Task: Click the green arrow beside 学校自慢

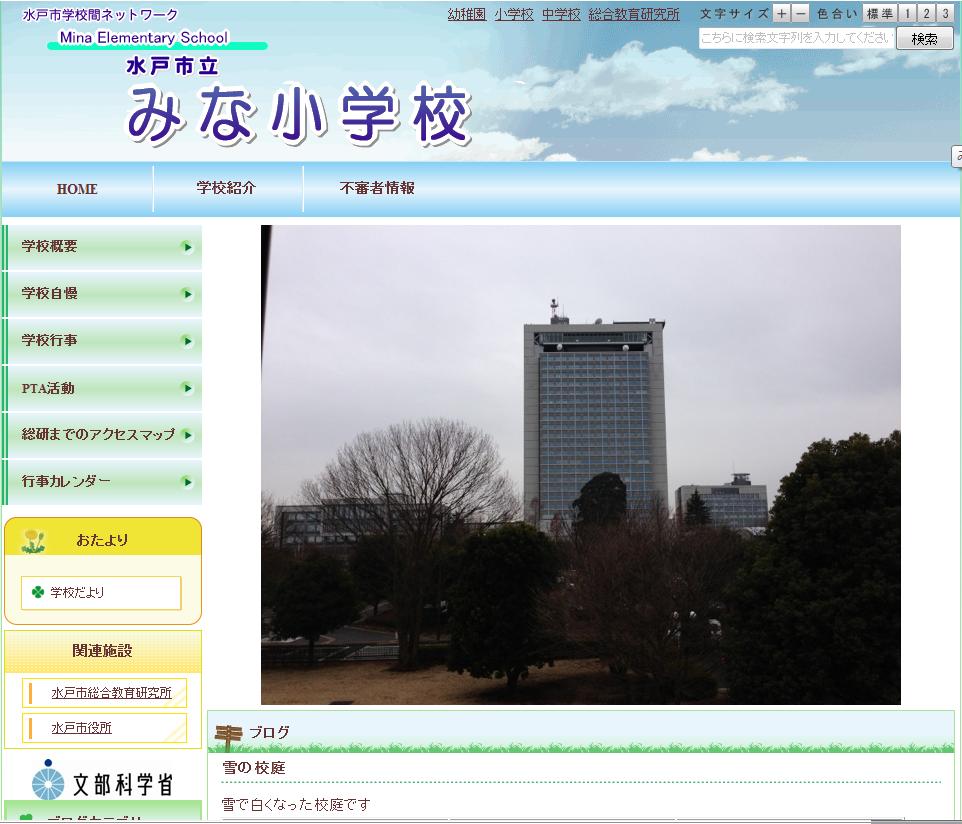Action: 188,295
